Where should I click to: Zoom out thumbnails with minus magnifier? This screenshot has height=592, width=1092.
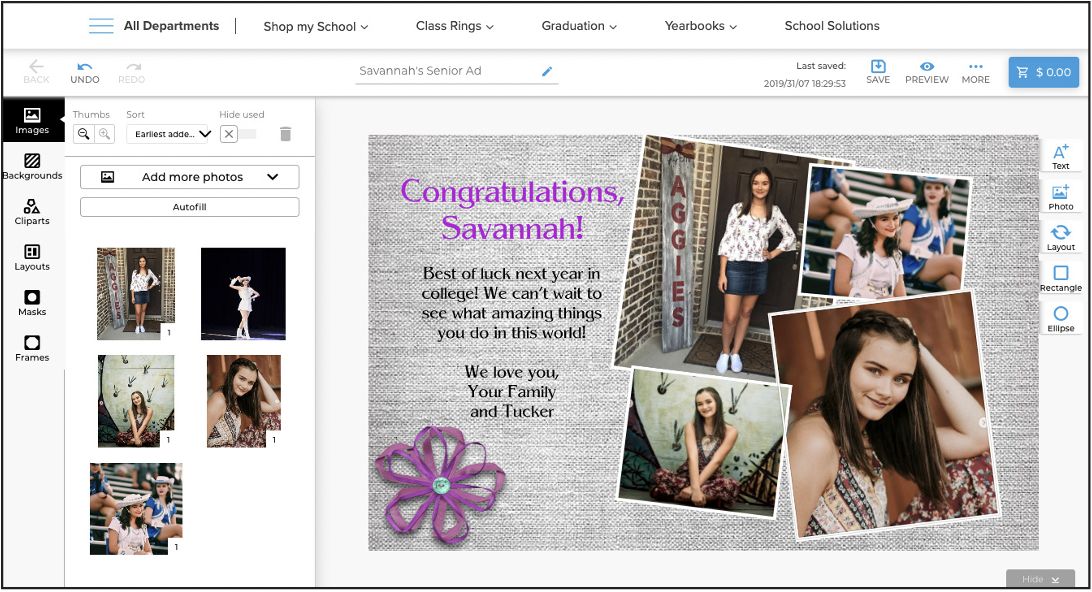click(x=84, y=134)
